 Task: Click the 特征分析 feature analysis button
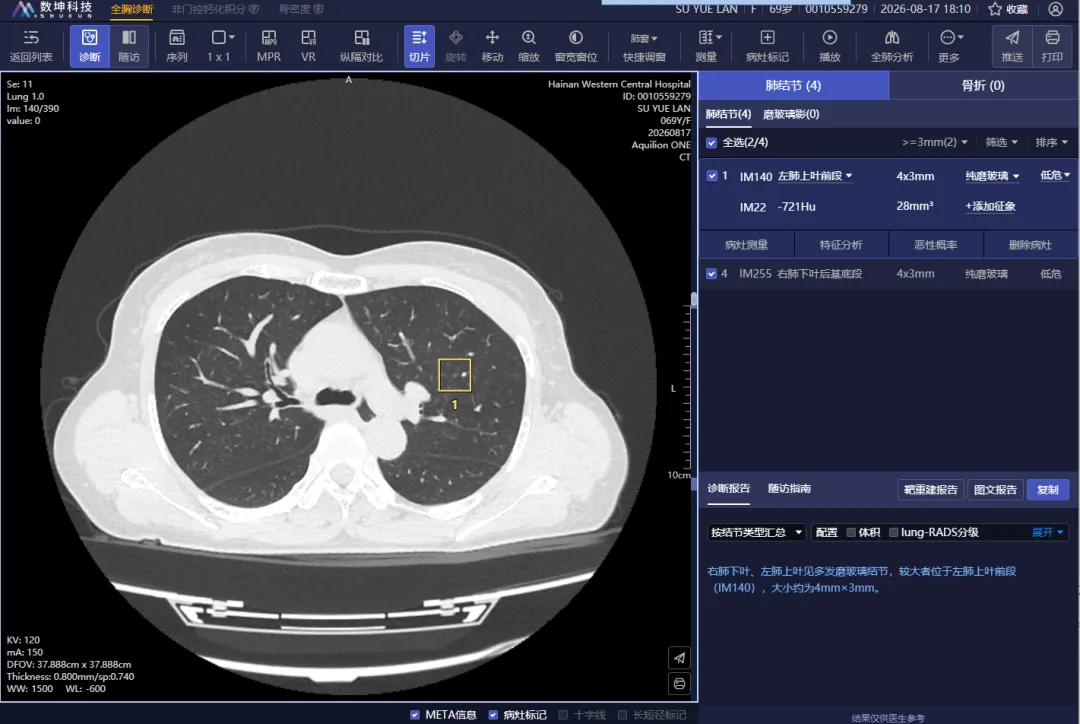coord(841,245)
